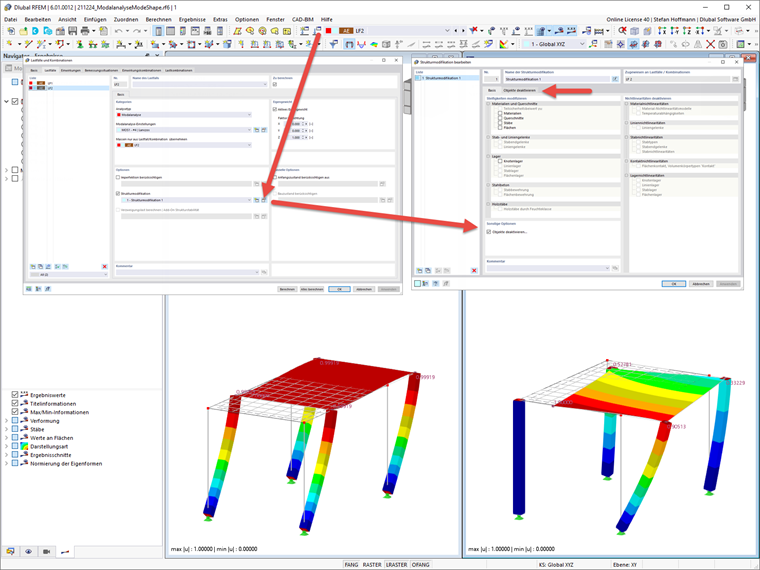Toggle Imperfektion berücksichtigen checkbox
Image resolution: width=760 pixels, height=570 pixels.
(118, 177)
